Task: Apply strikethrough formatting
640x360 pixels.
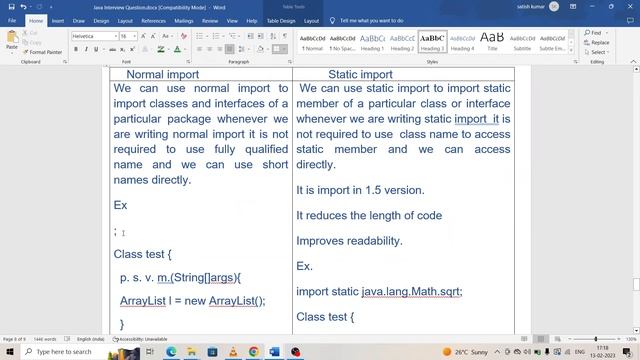Action: (x=112, y=49)
